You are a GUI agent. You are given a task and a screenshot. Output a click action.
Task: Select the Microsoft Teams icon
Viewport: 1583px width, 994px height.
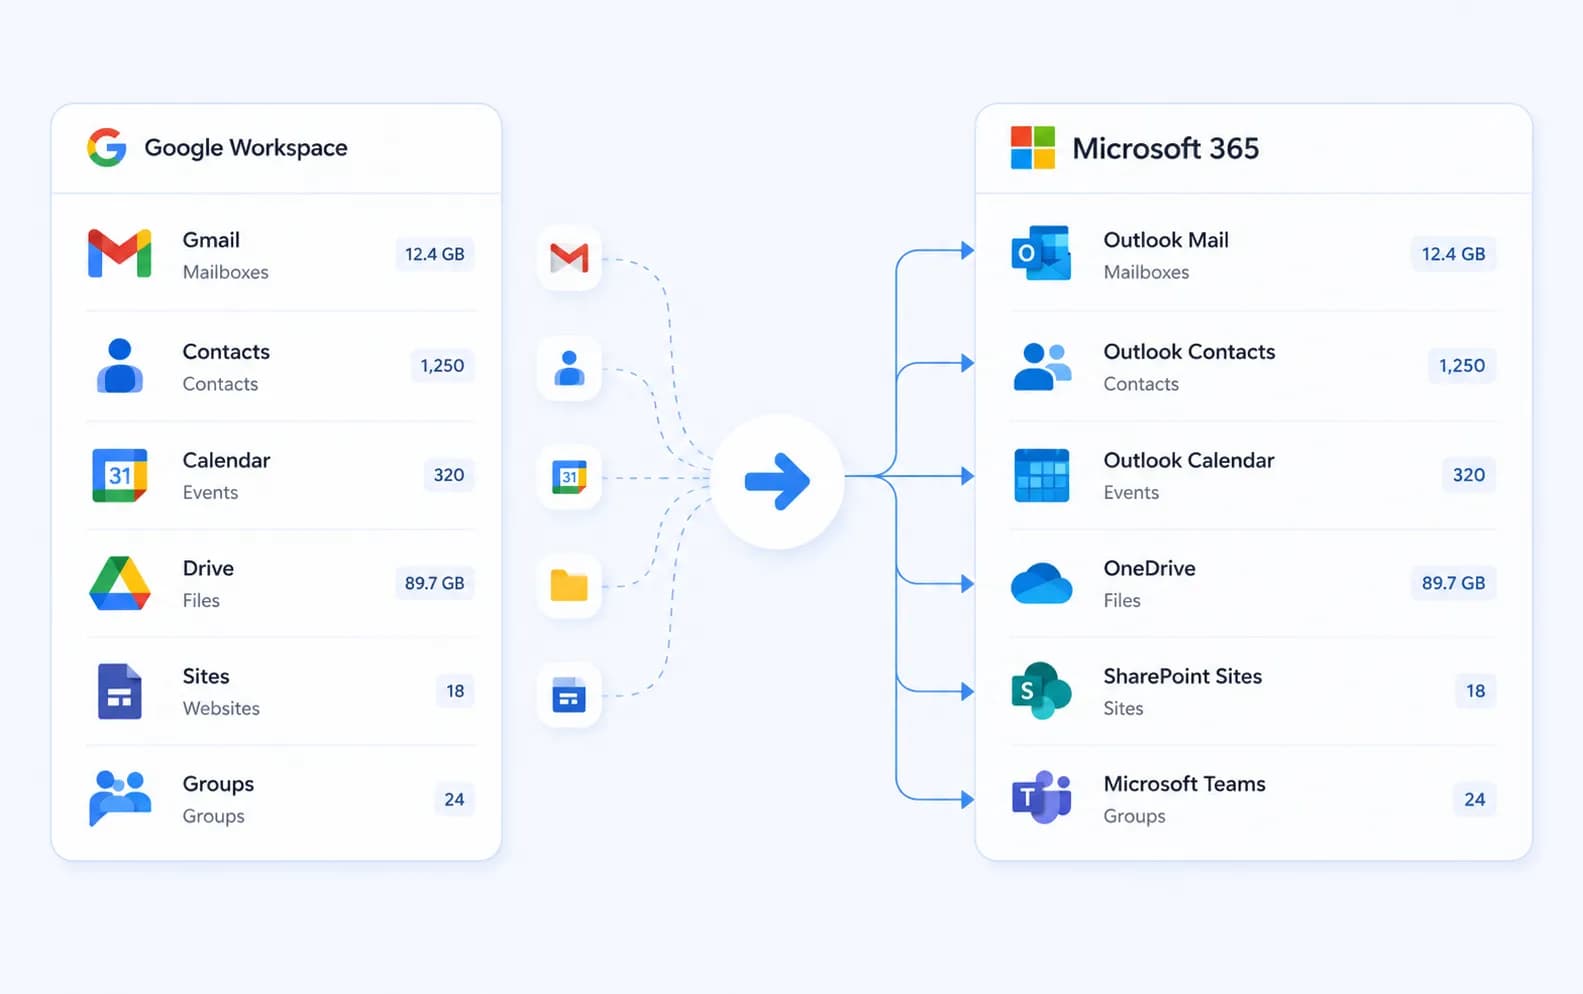pyautogui.click(x=1042, y=798)
